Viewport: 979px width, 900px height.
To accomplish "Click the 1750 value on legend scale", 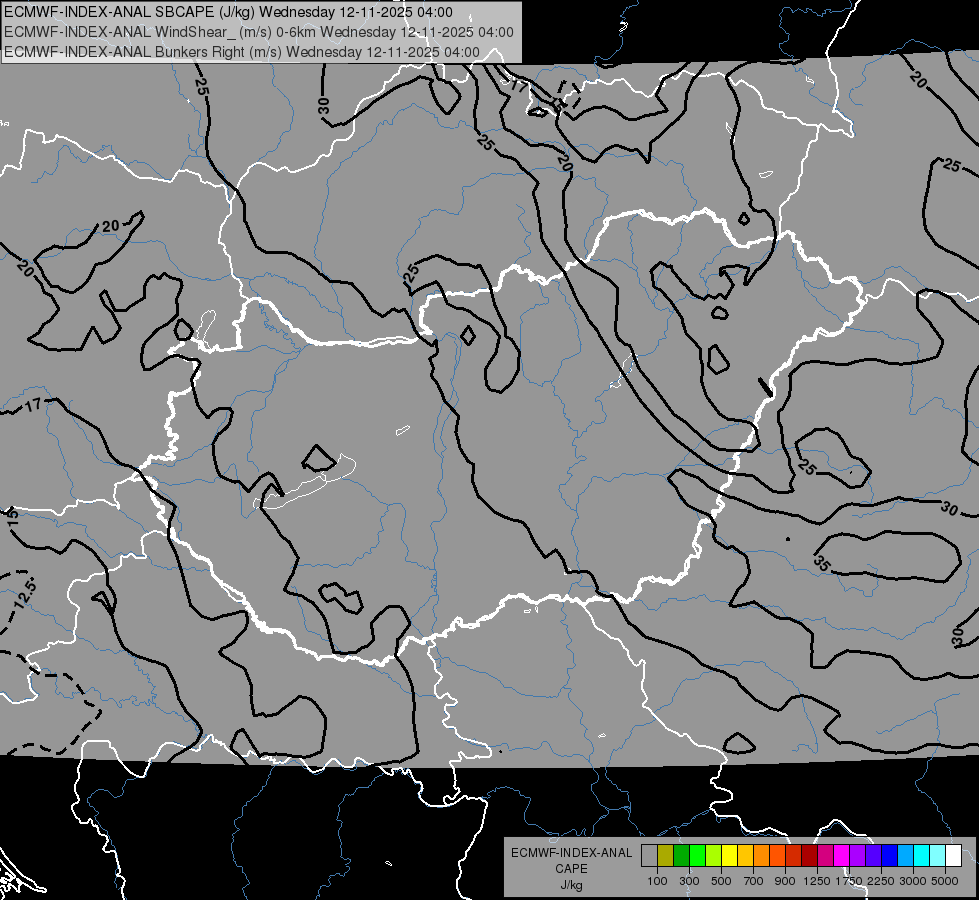I will (849, 881).
